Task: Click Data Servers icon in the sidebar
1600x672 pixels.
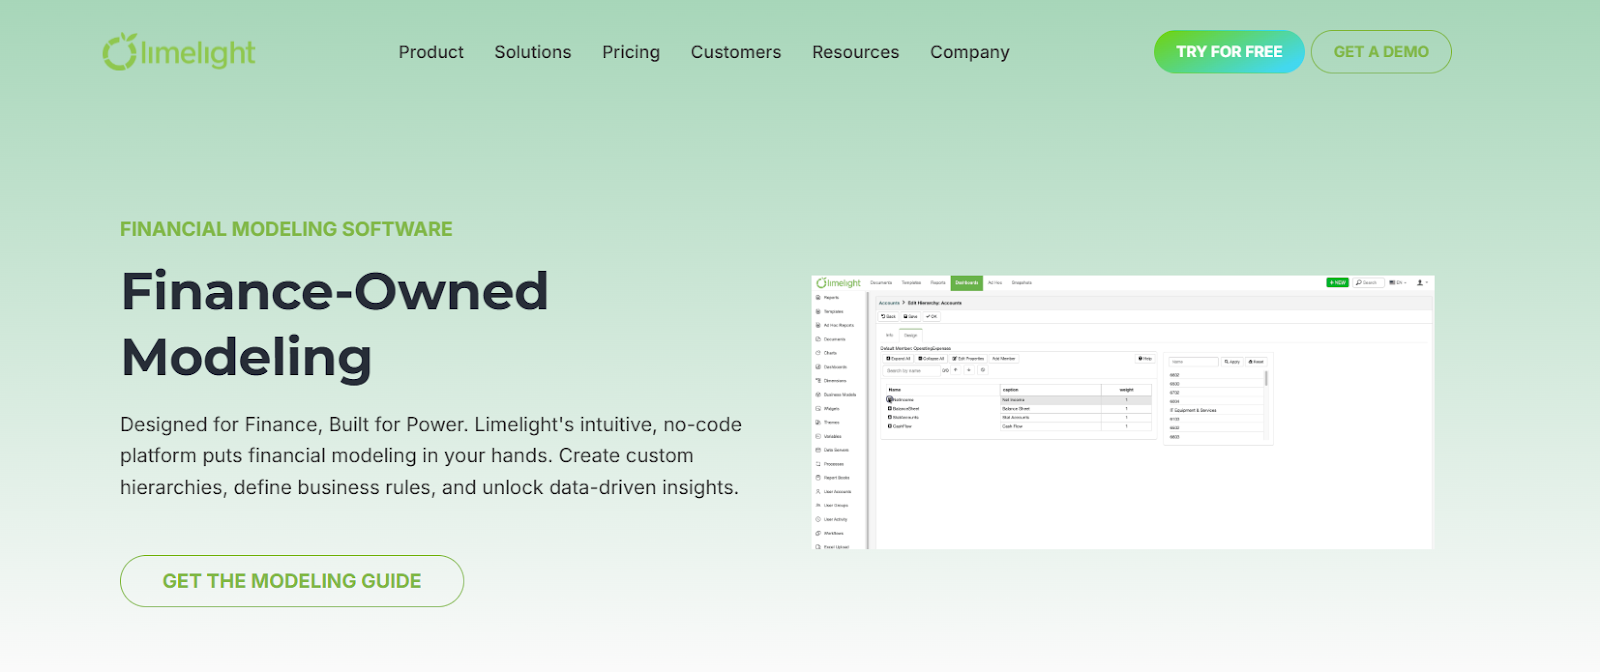Action: pyautogui.click(x=819, y=450)
